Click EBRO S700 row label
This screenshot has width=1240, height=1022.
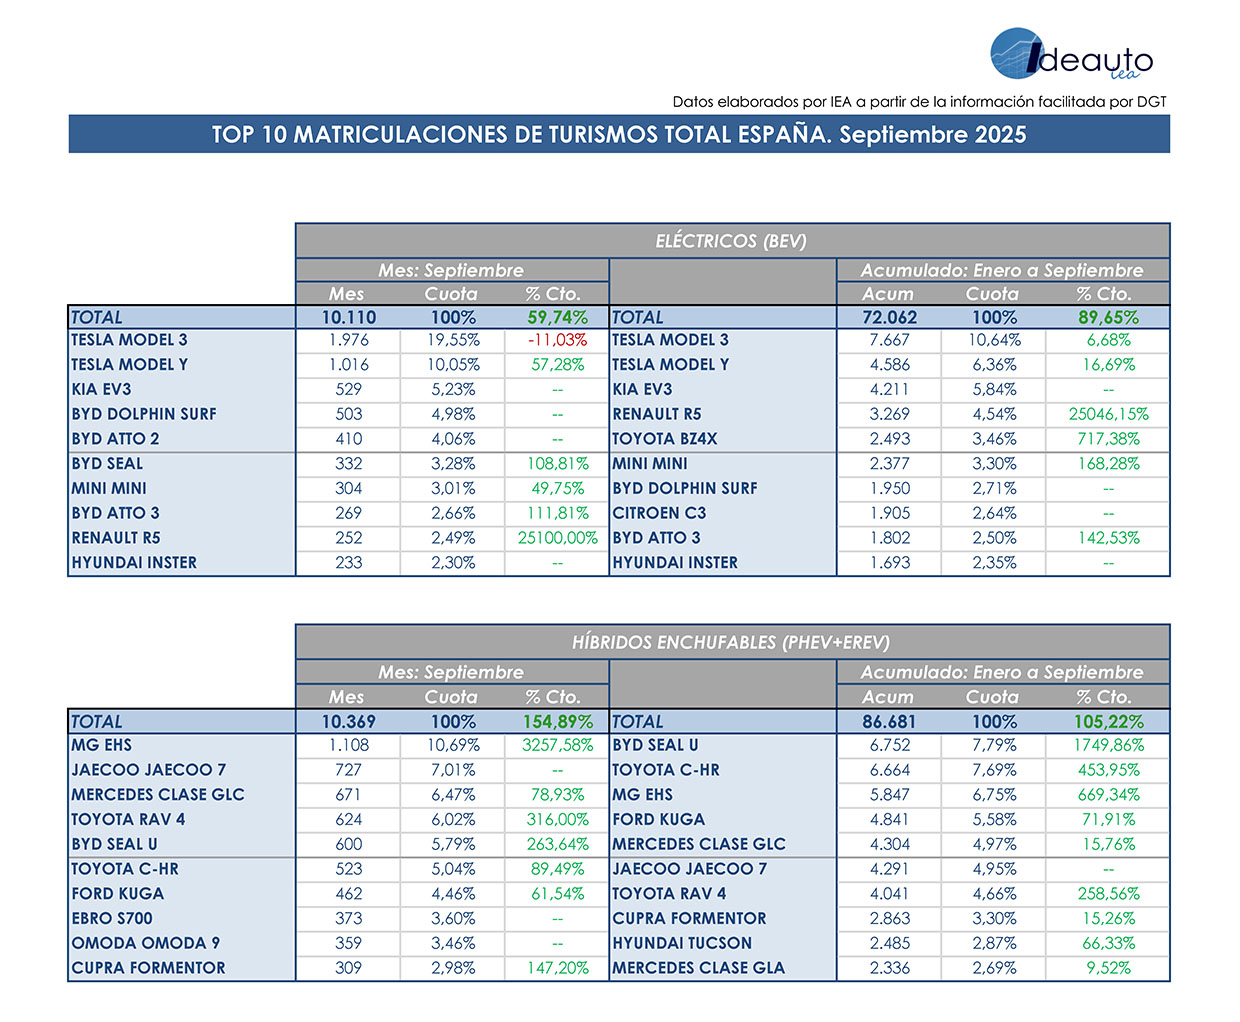112,918
